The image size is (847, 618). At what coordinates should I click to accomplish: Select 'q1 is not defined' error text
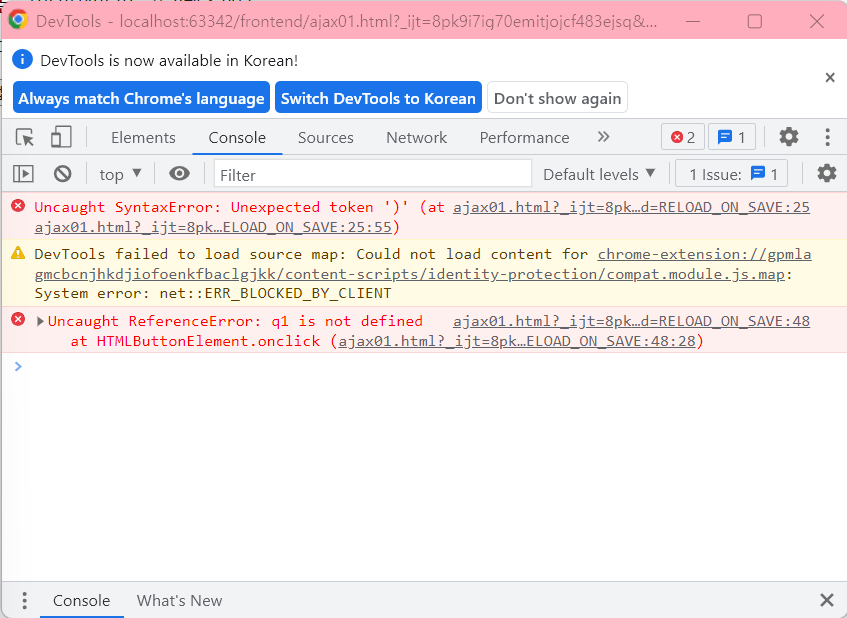point(347,321)
